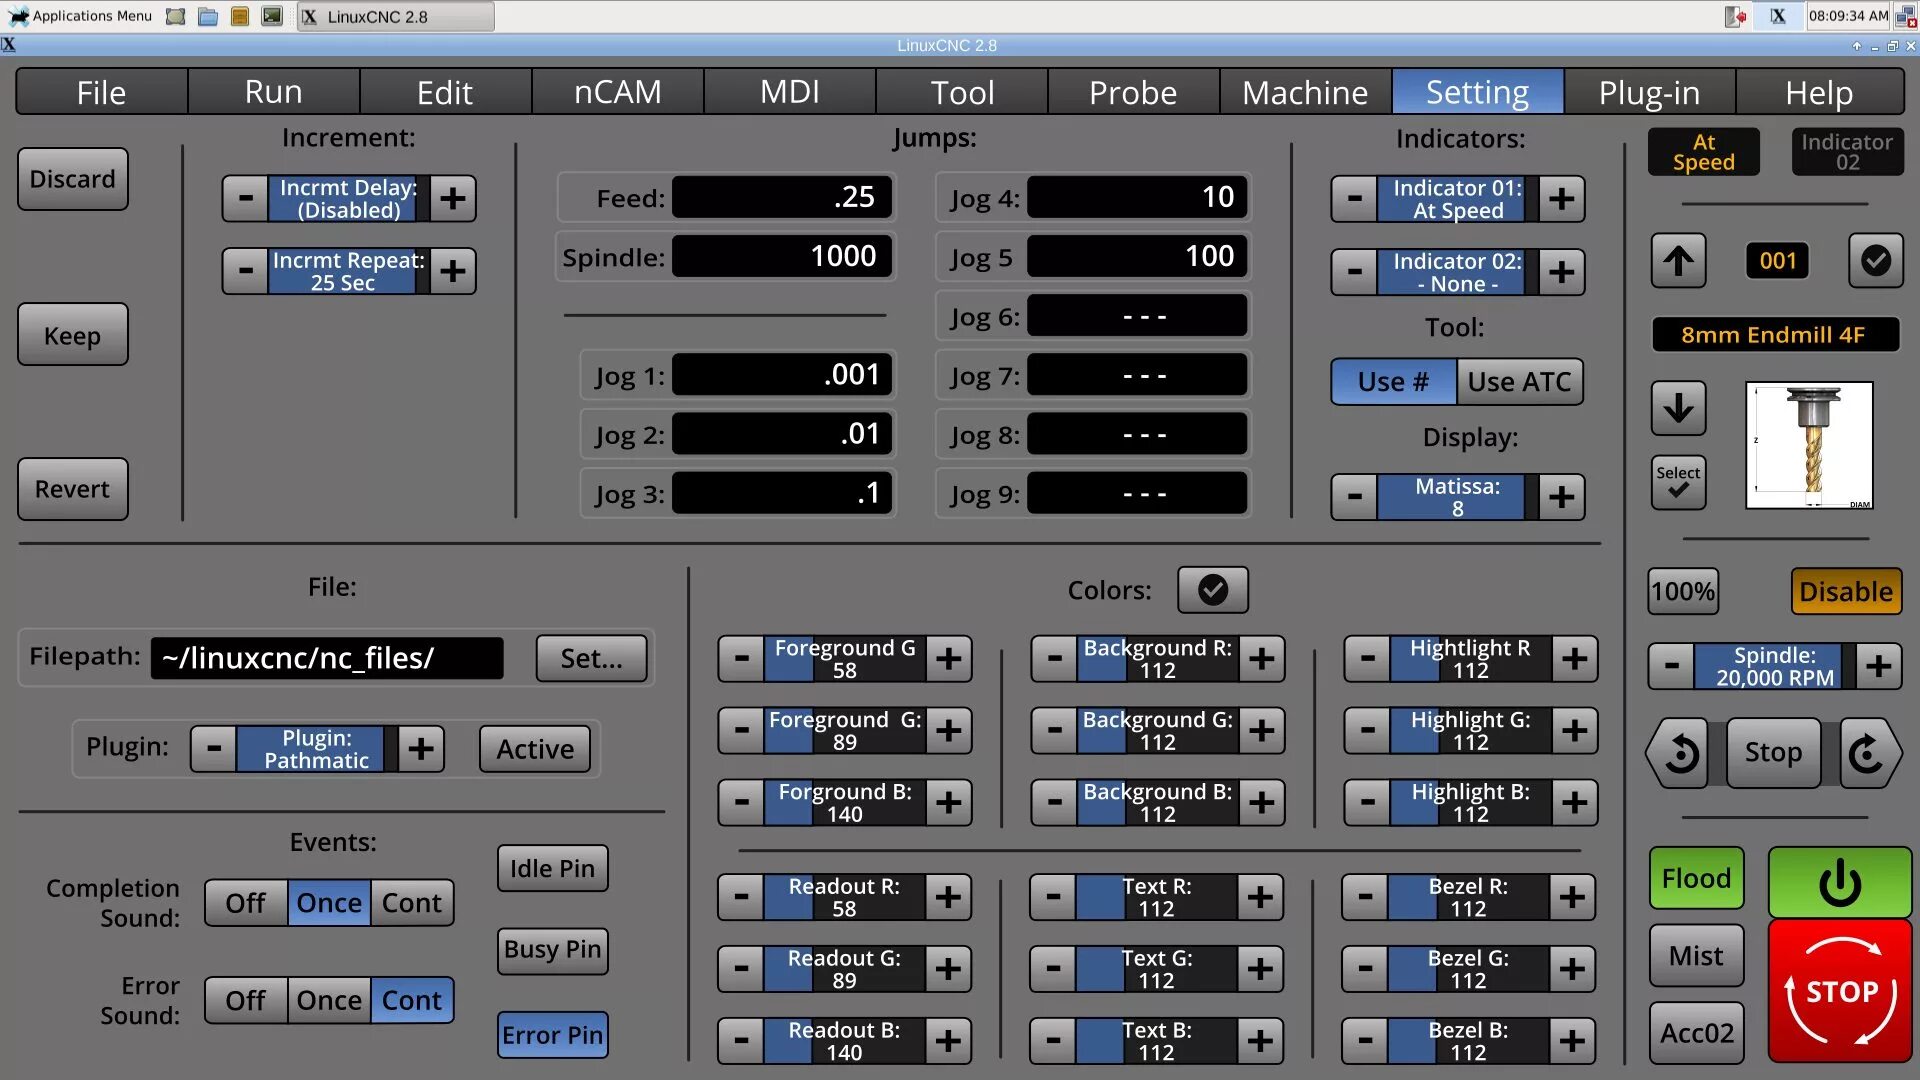Set Error Sound to Off

tap(246, 1001)
